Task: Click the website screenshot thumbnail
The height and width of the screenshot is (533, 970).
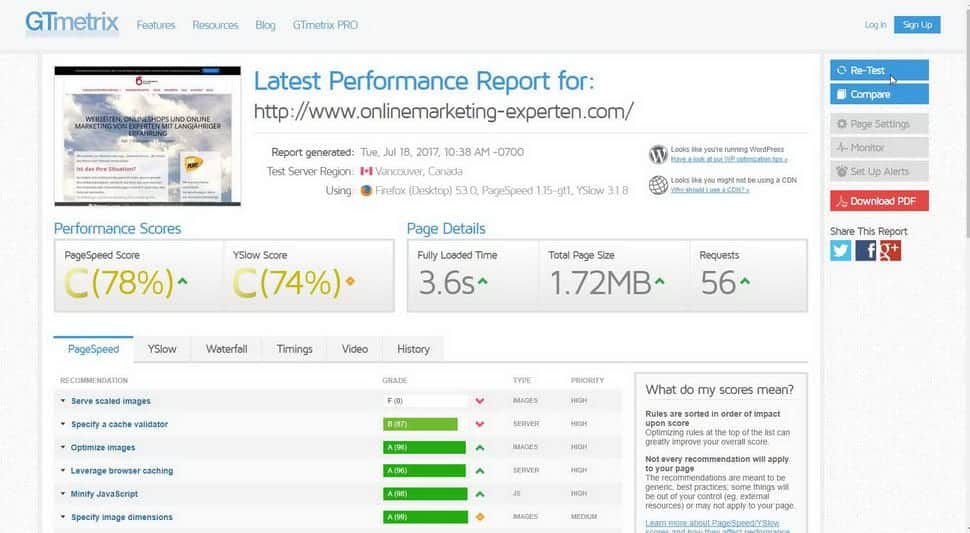Action: click(x=147, y=136)
